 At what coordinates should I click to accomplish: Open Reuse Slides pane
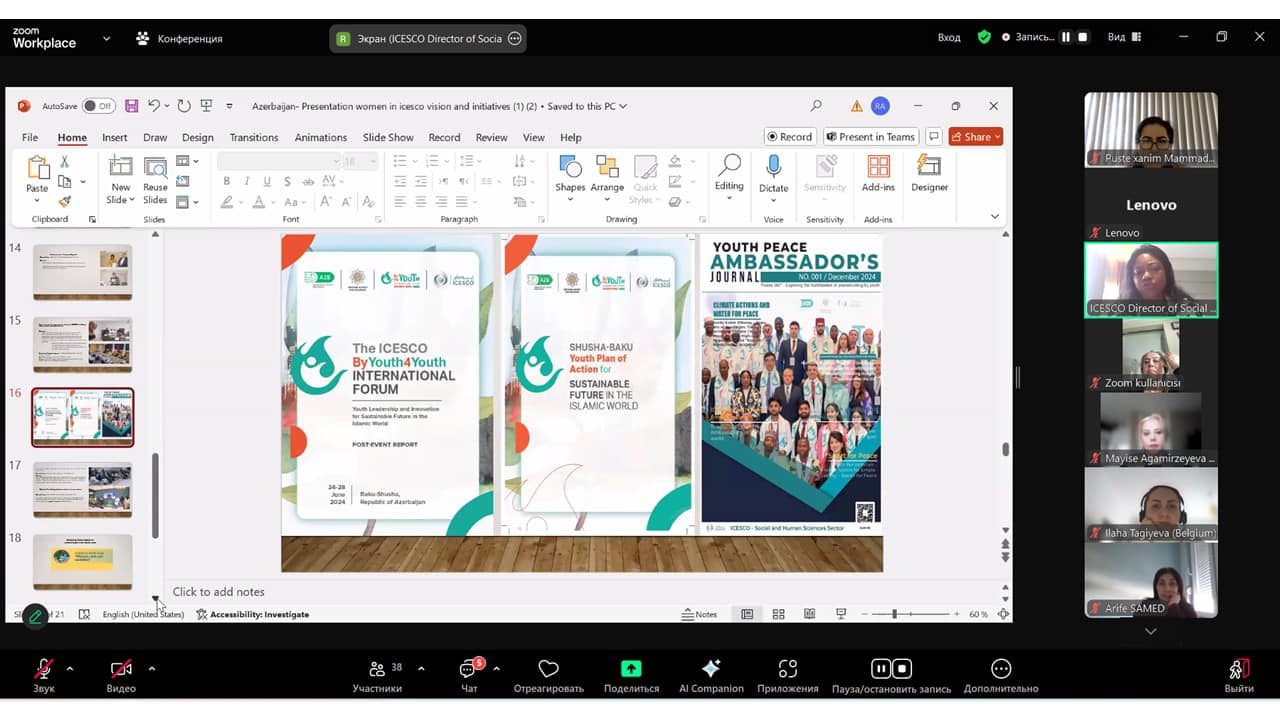[155, 180]
